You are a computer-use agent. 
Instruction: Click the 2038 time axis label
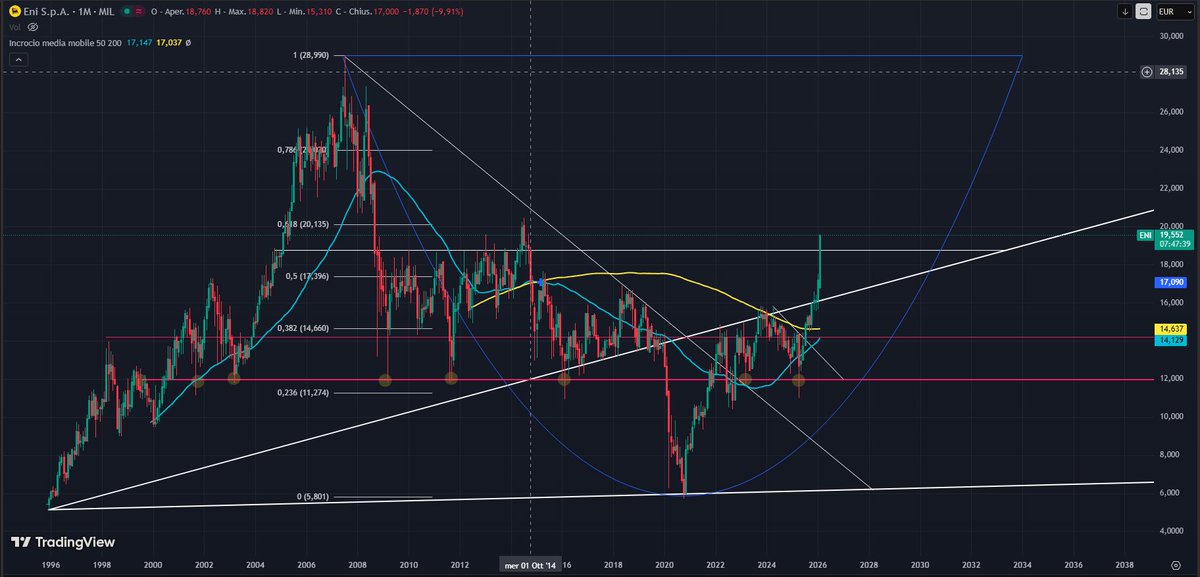[1125, 565]
